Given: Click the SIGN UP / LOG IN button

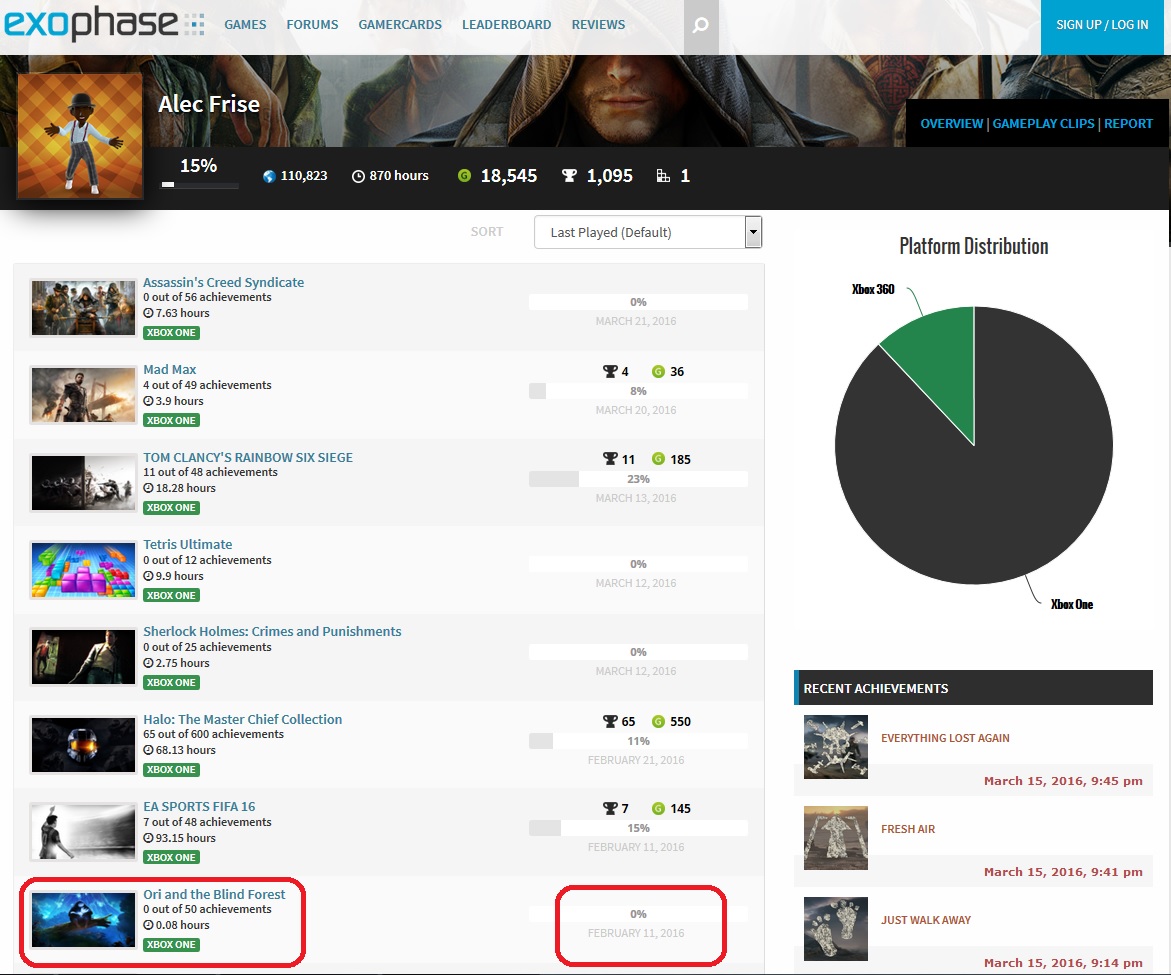Looking at the screenshot, I should tap(1102, 27).
